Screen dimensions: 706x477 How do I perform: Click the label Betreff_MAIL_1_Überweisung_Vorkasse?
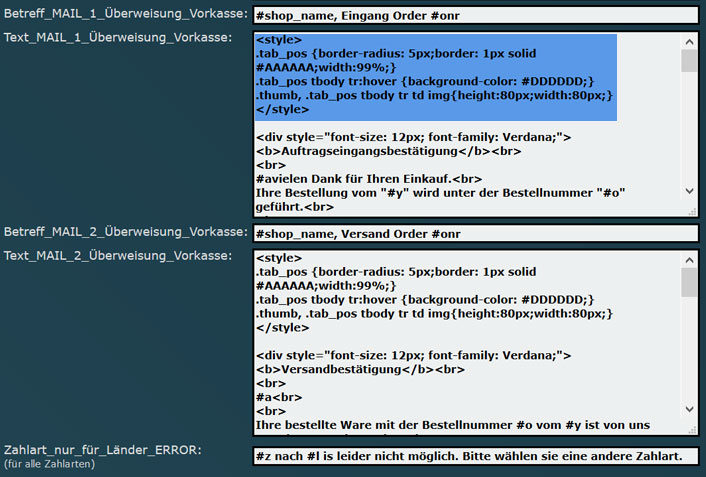point(126,14)
